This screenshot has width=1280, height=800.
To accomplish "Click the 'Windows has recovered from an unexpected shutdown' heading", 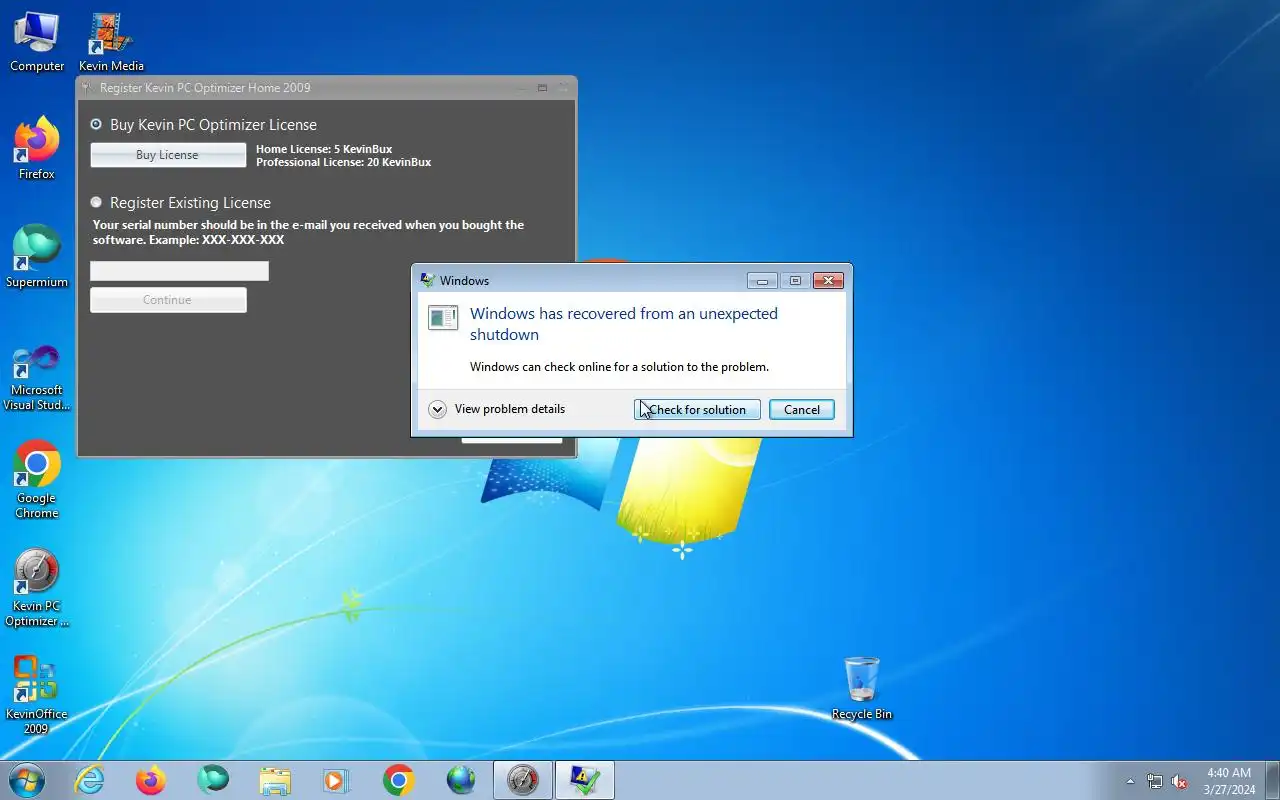I will click(624, 324).
